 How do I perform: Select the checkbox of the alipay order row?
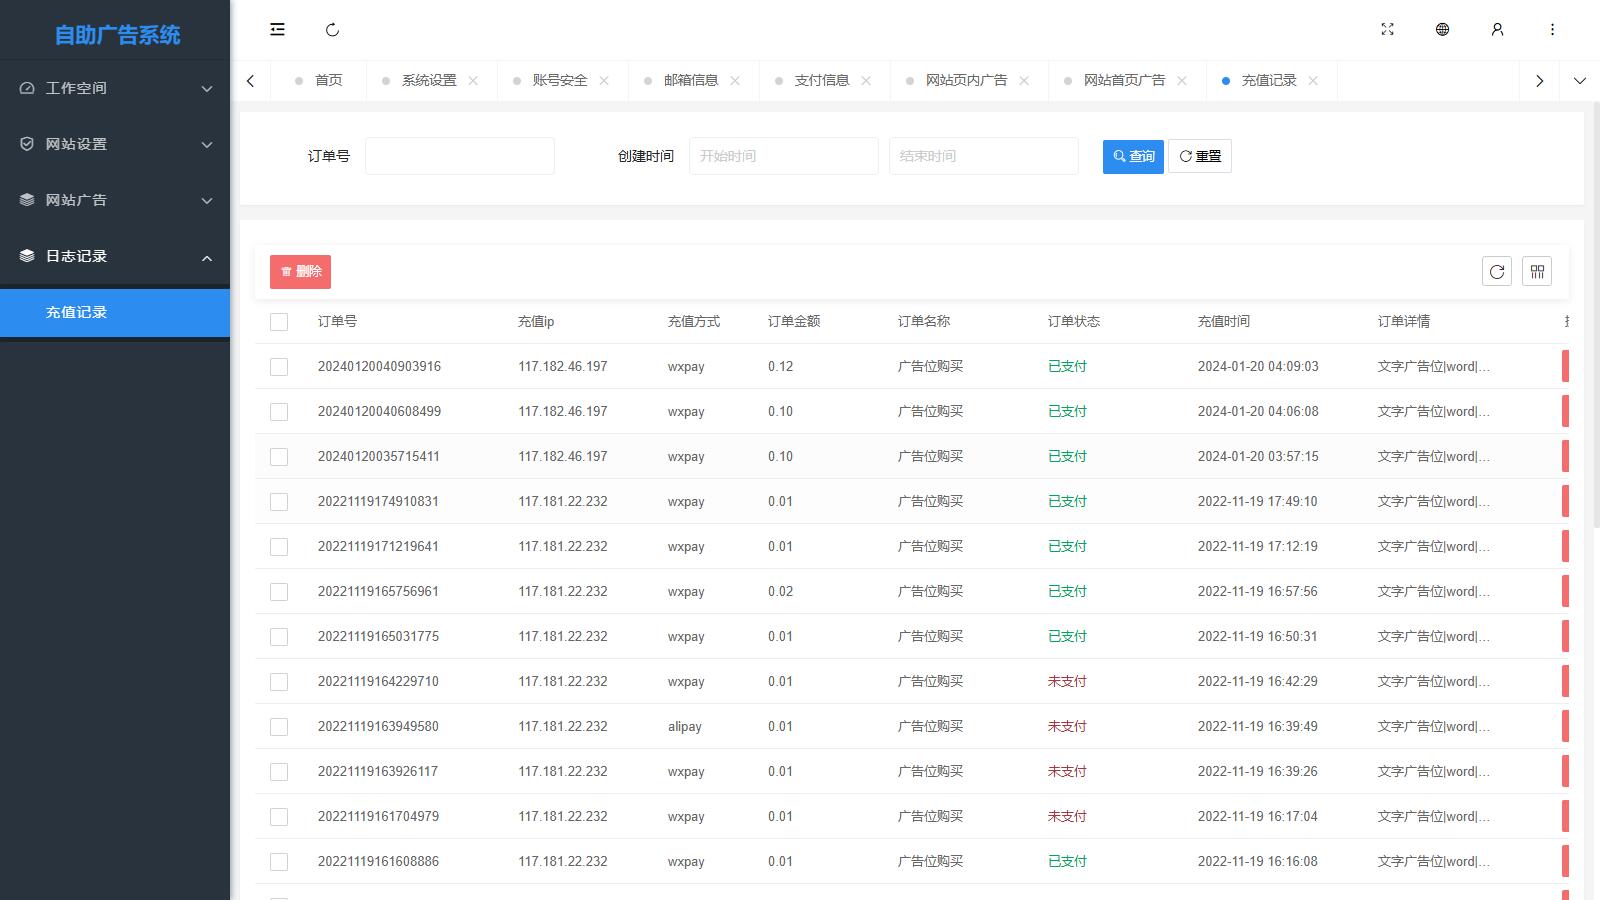point(279,726)
